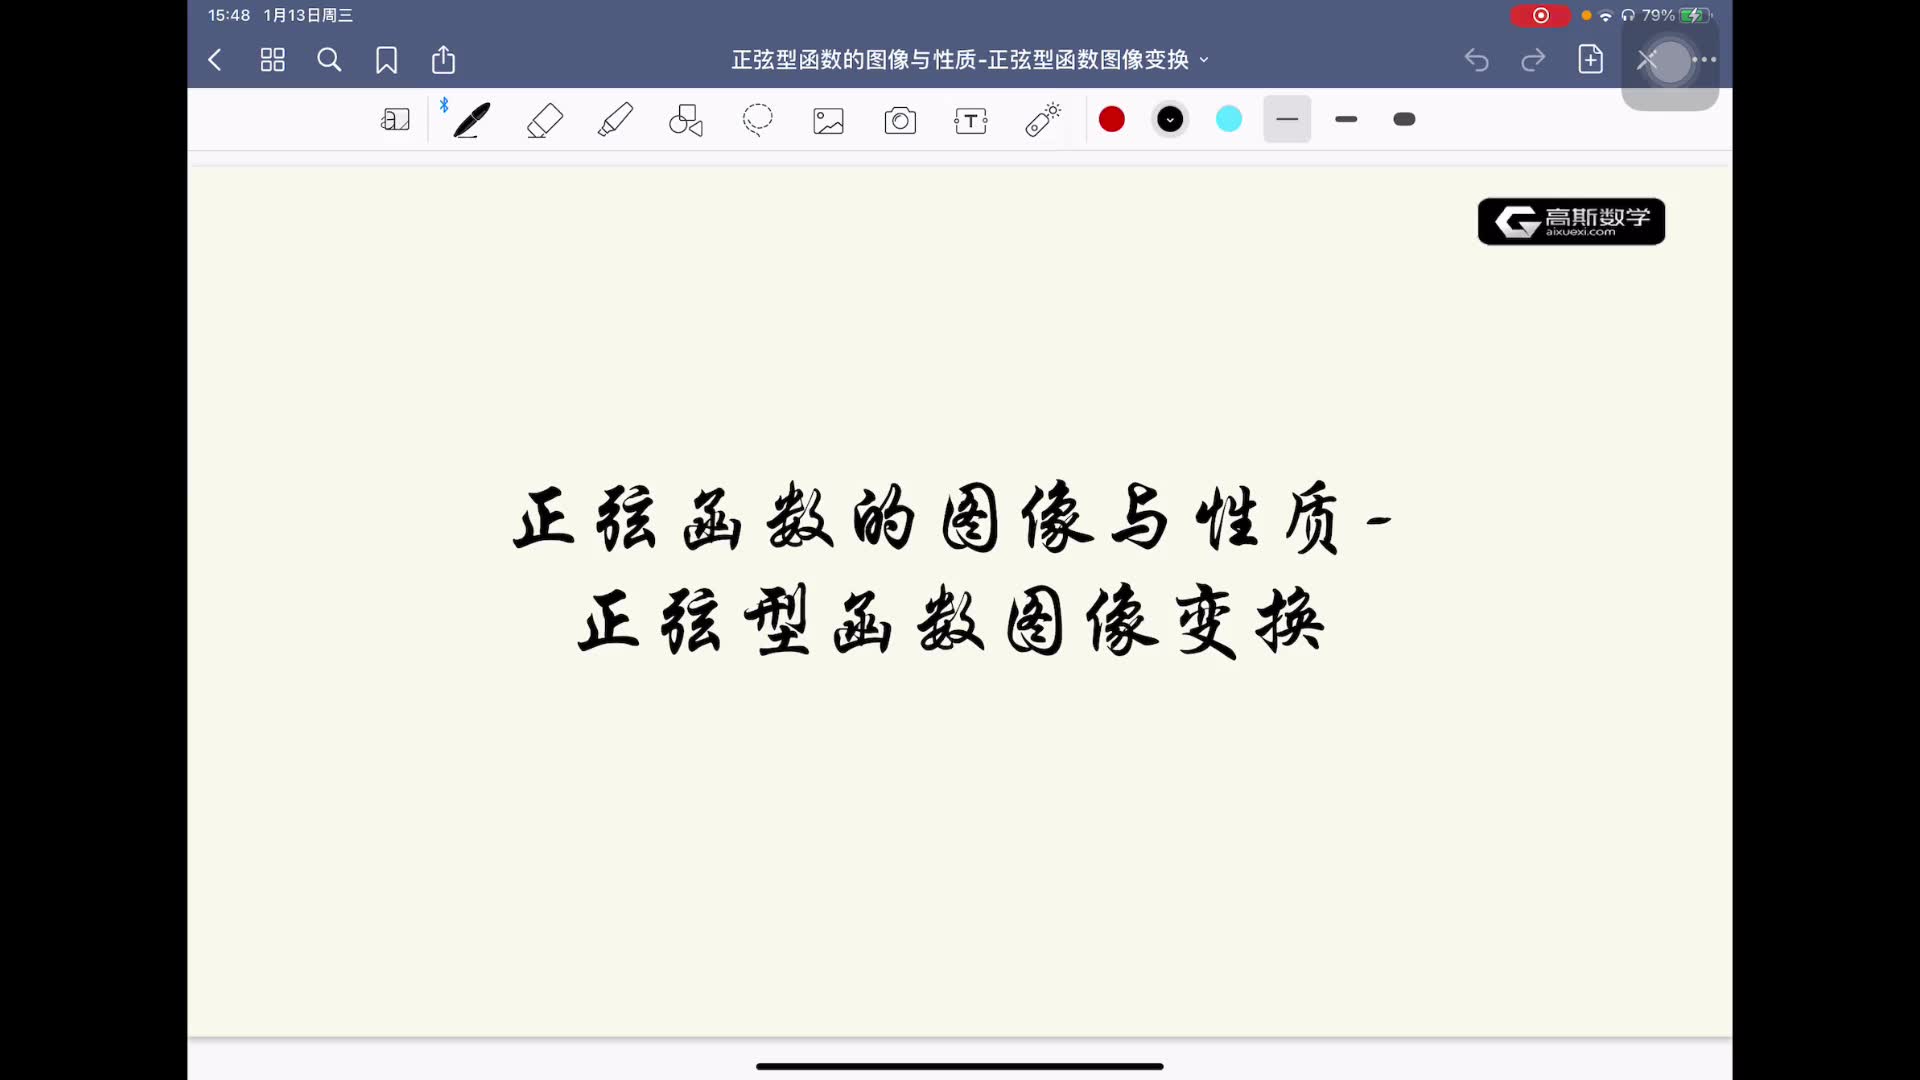Select the Text box tool
This screenshot has height=1080, width=1920.
(971, 121)
